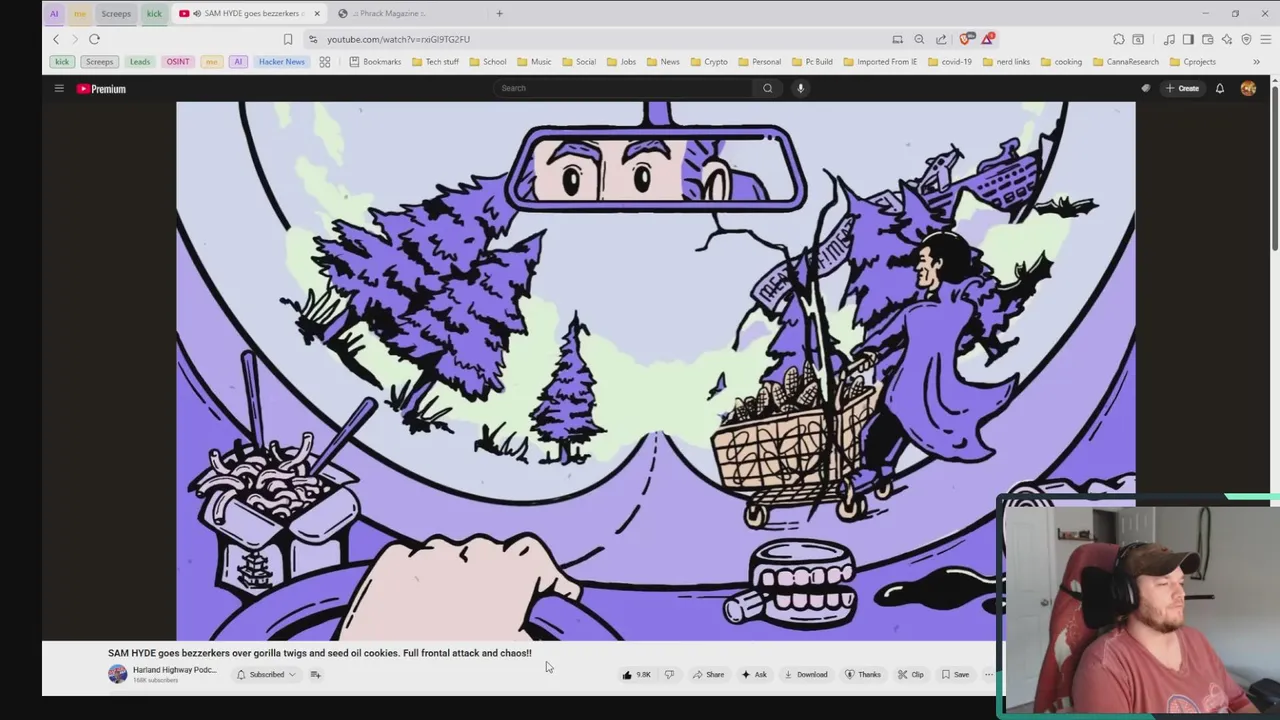The image size is (1280, 720).
Task: Open the Harland Highway channel avatar
Action: point(117,674)
